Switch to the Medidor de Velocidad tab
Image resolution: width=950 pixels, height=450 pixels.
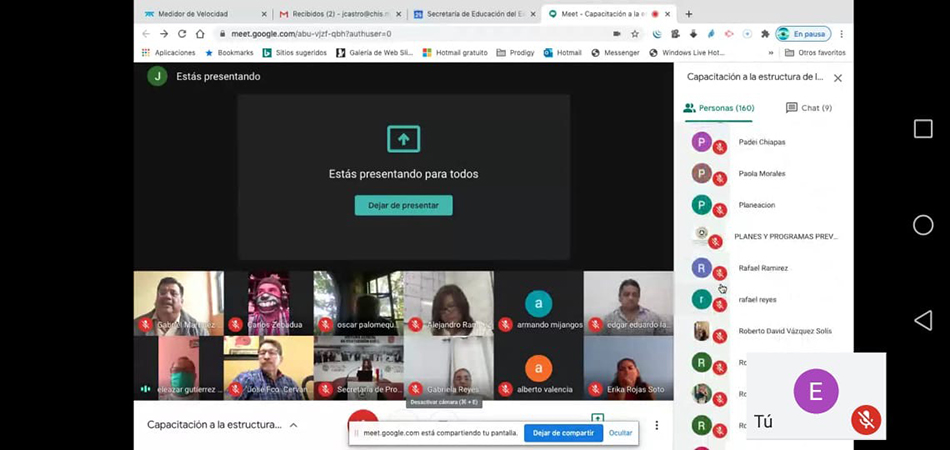point(204,14)
